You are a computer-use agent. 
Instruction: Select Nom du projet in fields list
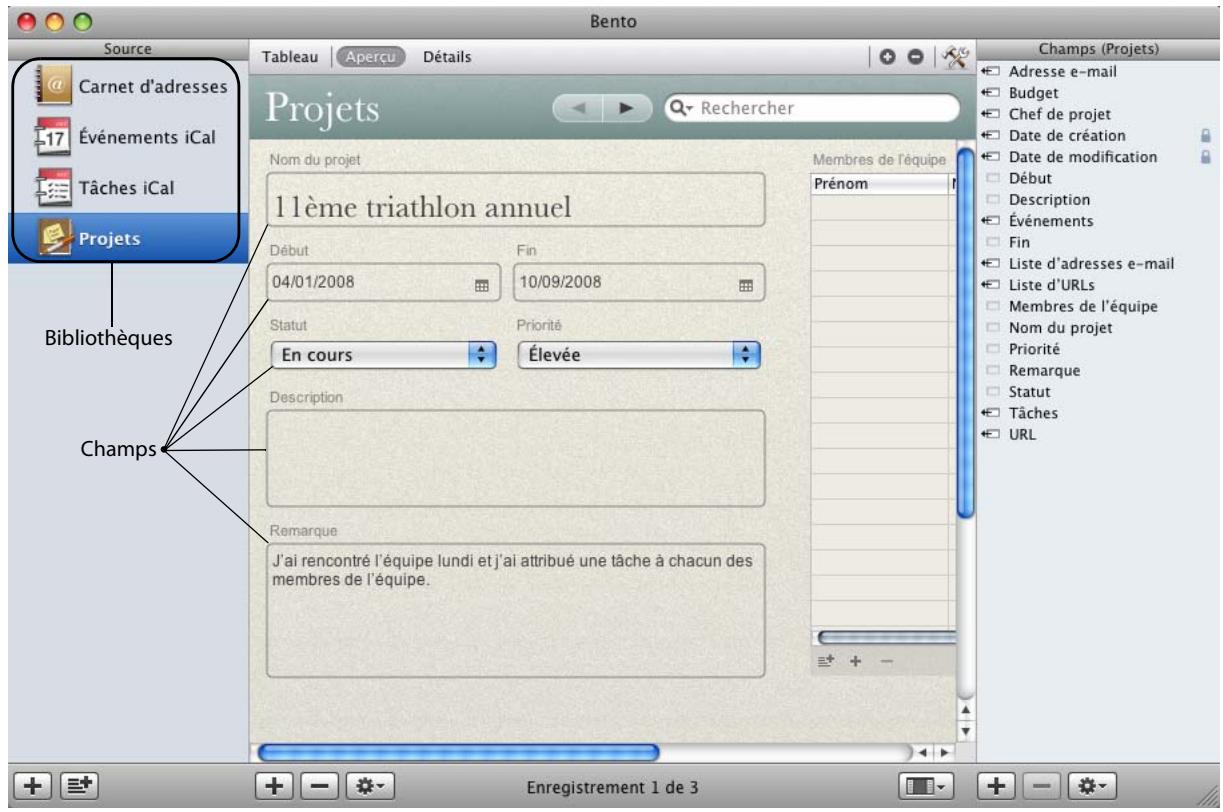(1061, 328)
